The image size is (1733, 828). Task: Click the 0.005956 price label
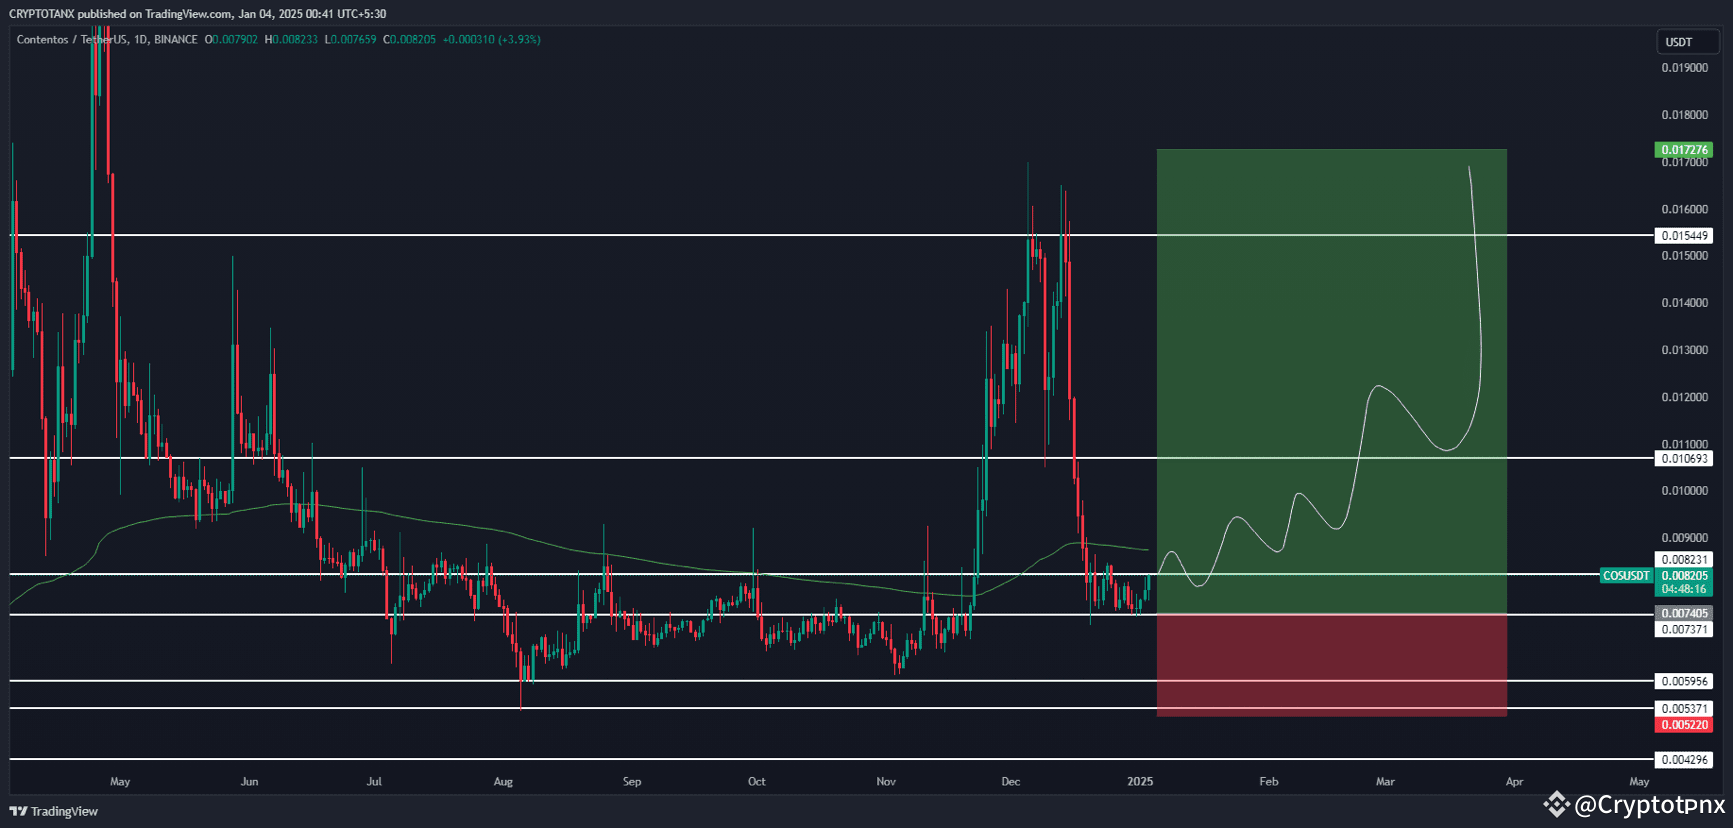1684,682
